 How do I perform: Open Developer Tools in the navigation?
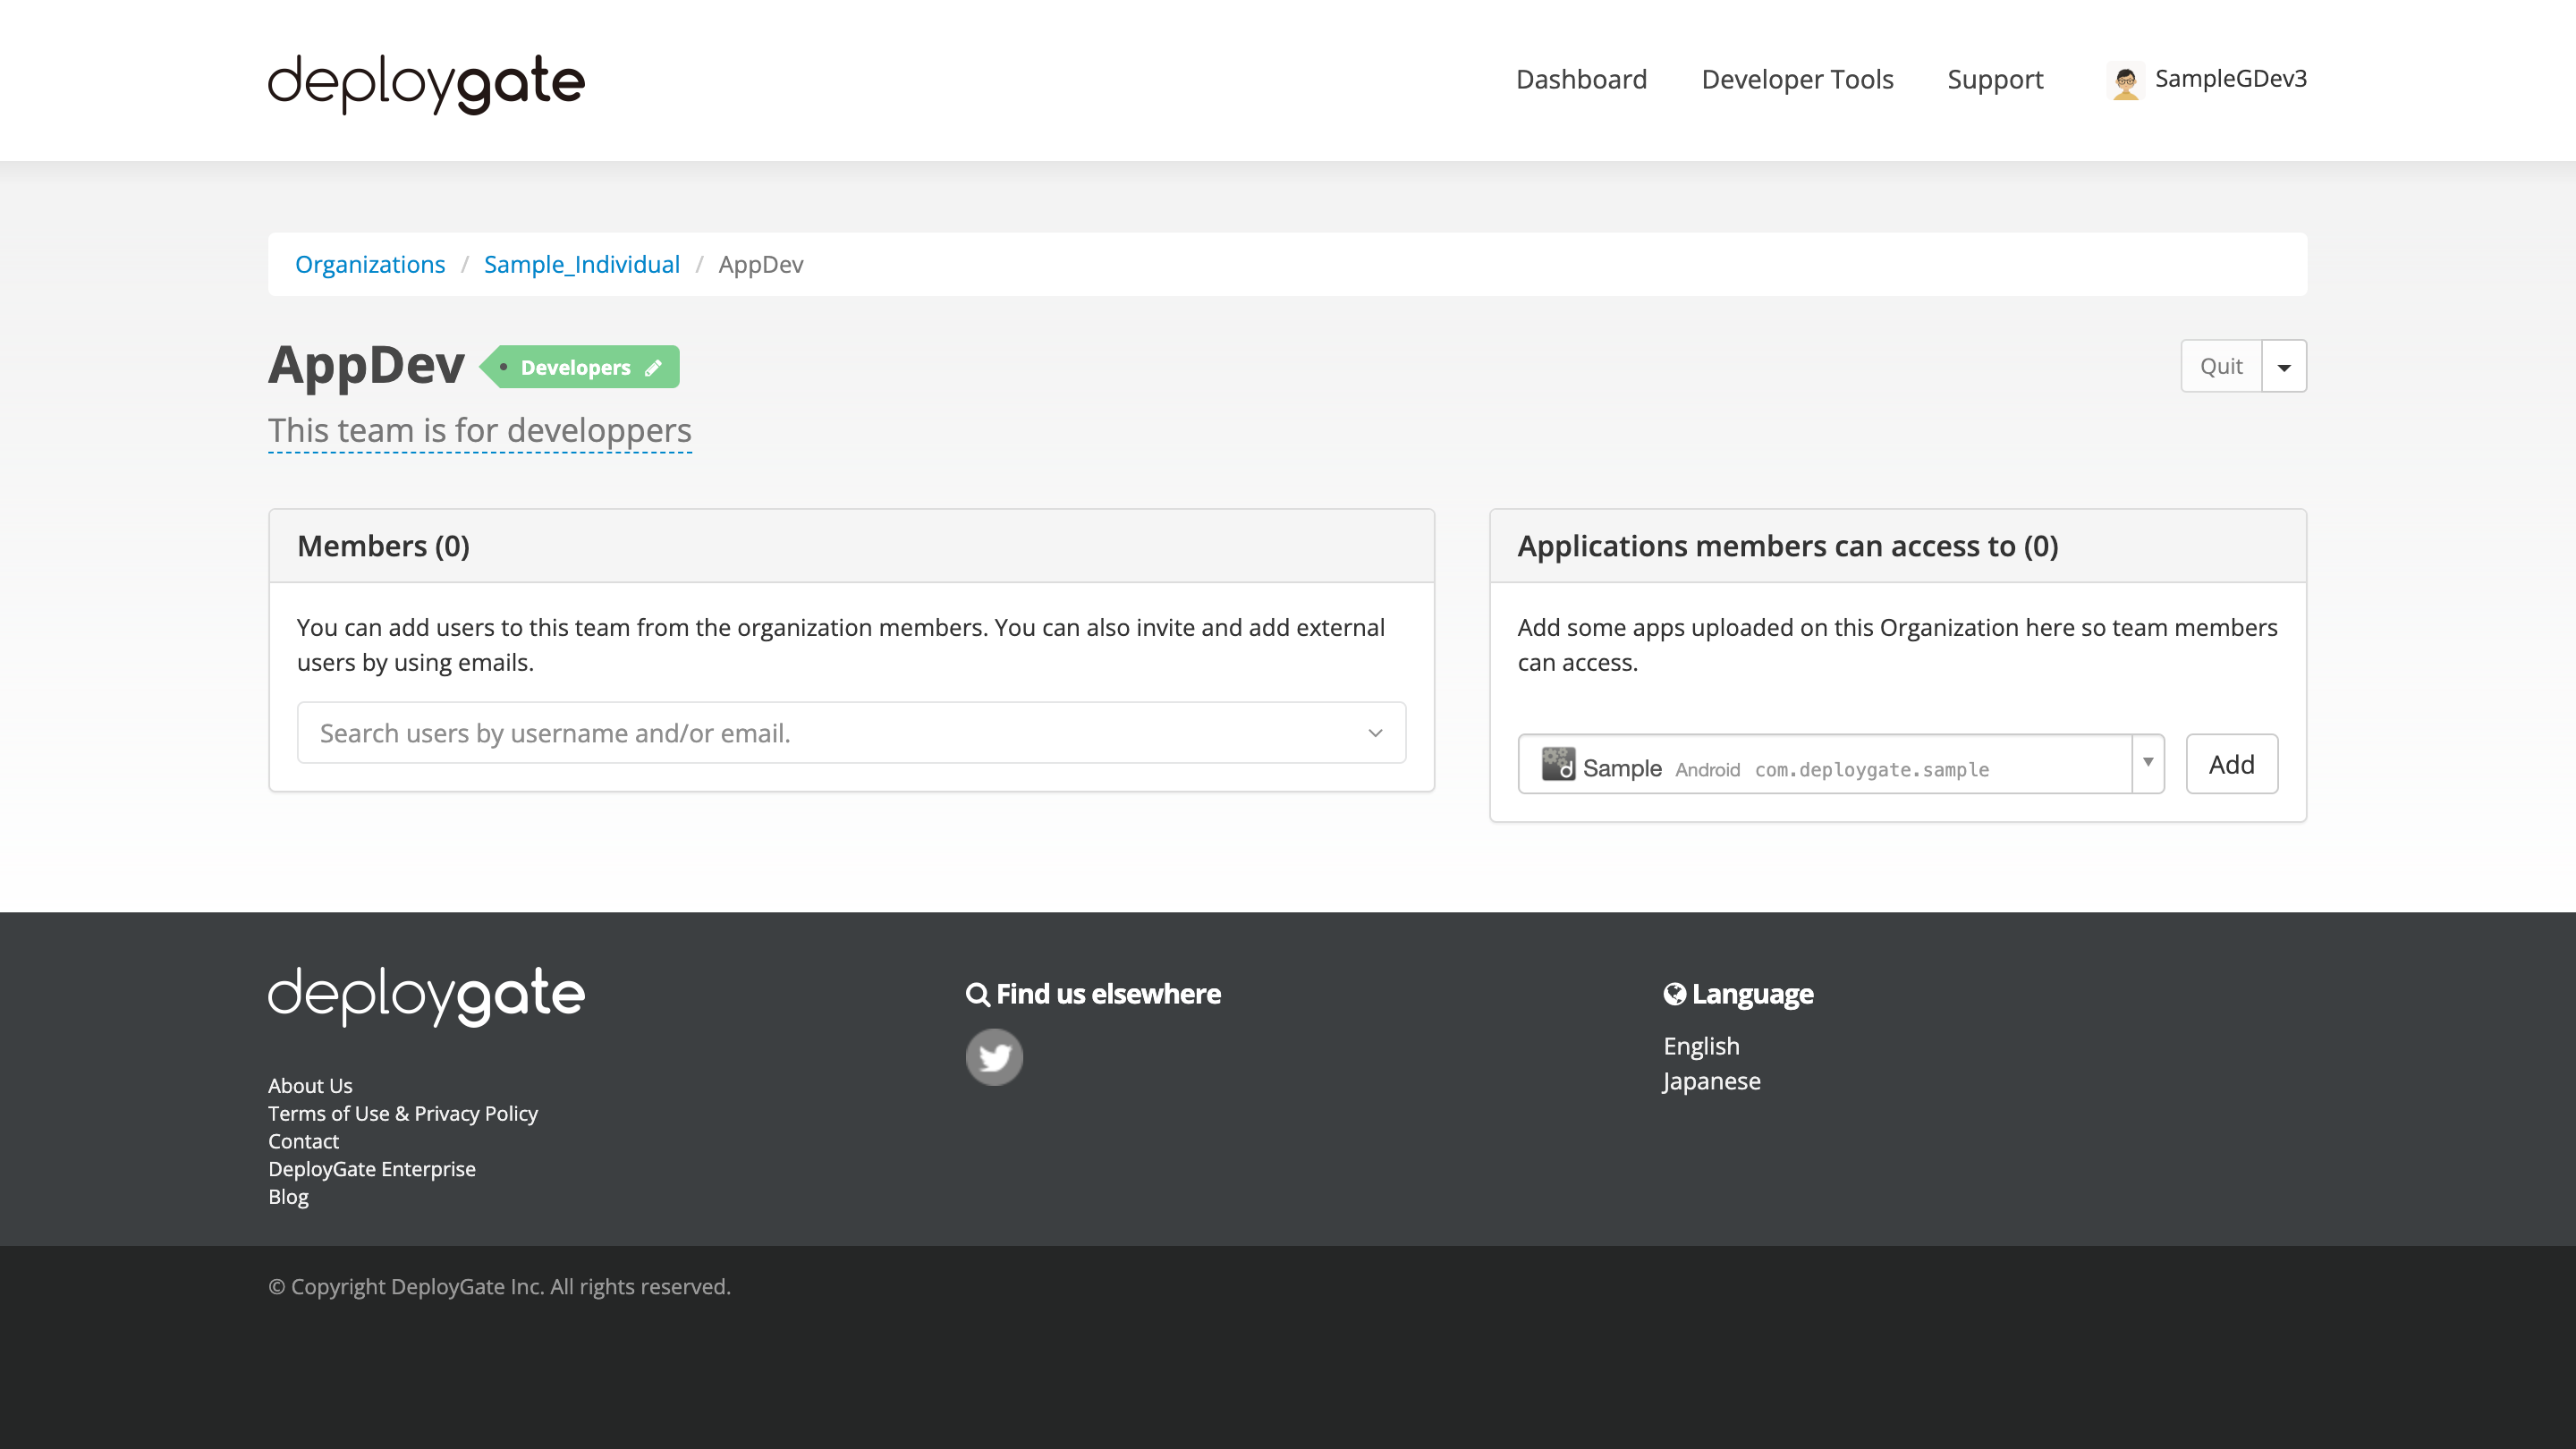(x=1797, y=79)
